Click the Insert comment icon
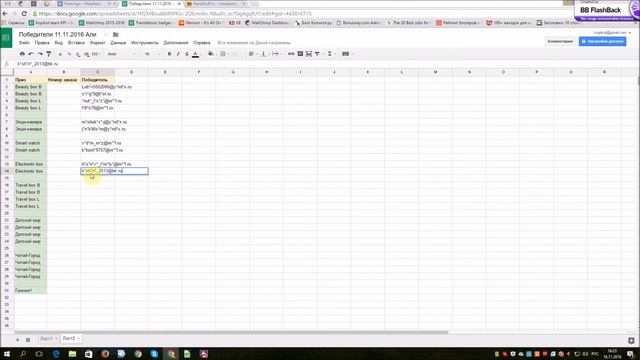 (300, 54)
